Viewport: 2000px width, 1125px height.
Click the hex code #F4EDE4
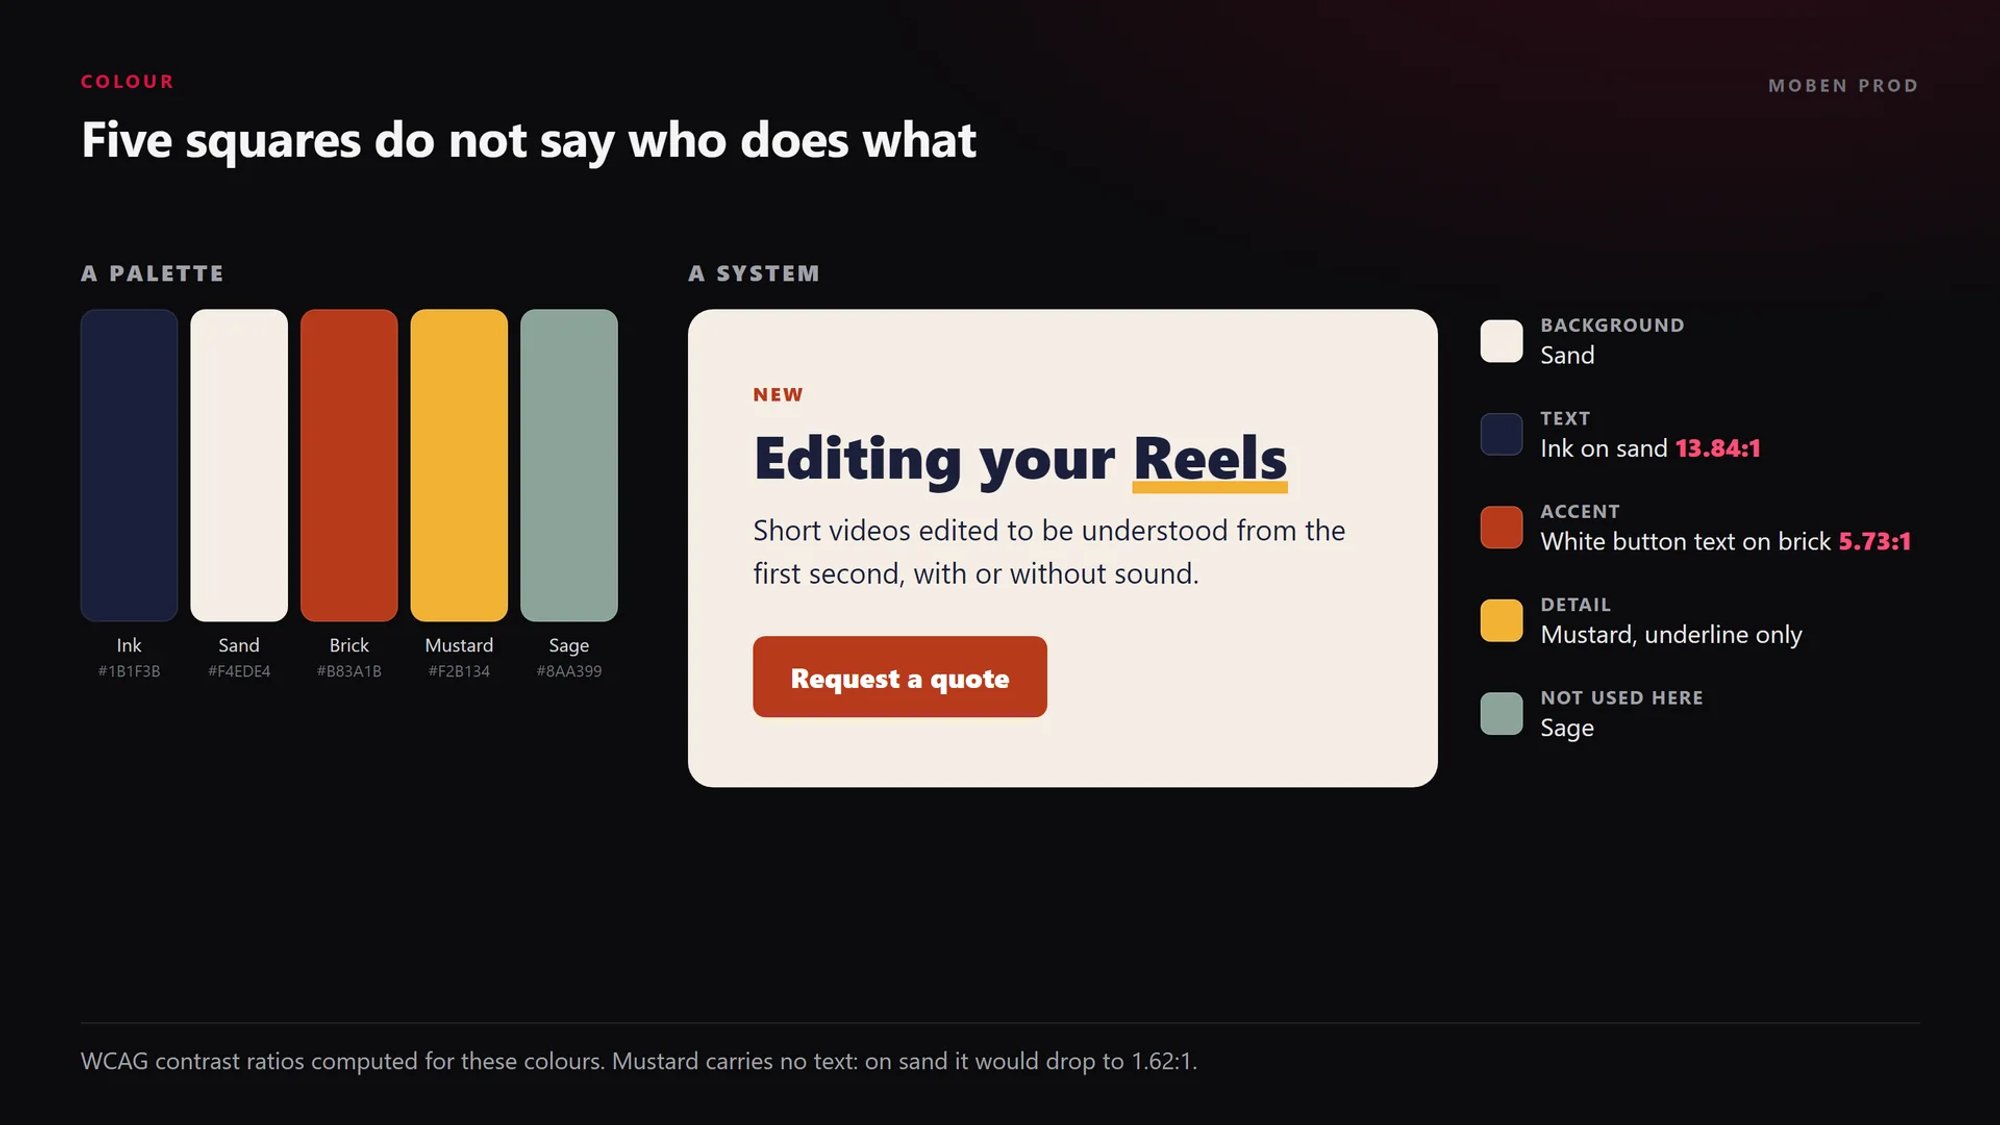coord(239,671)
